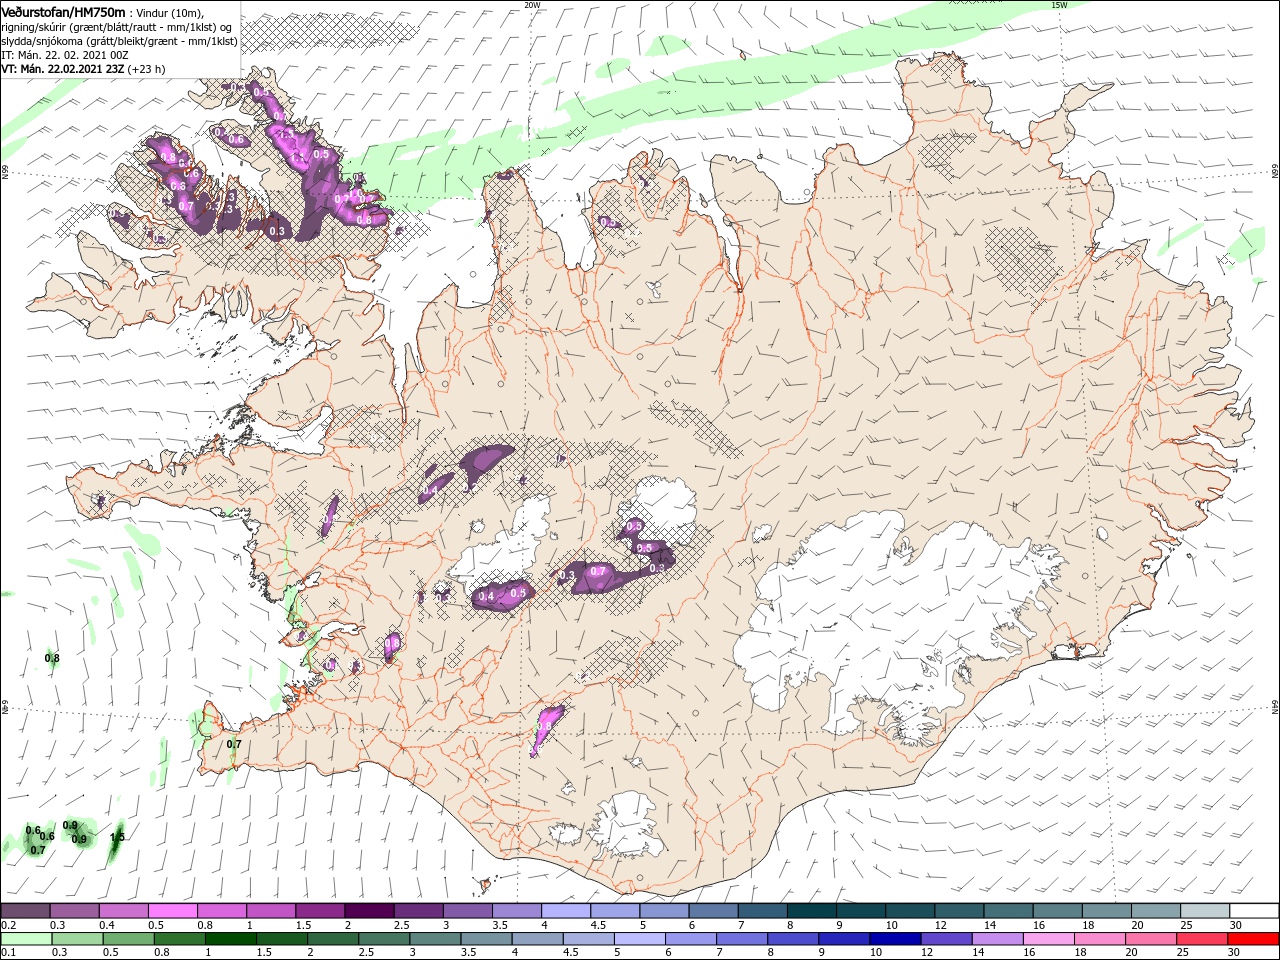Click the 15W longitude label

(x=1059, y=5)
